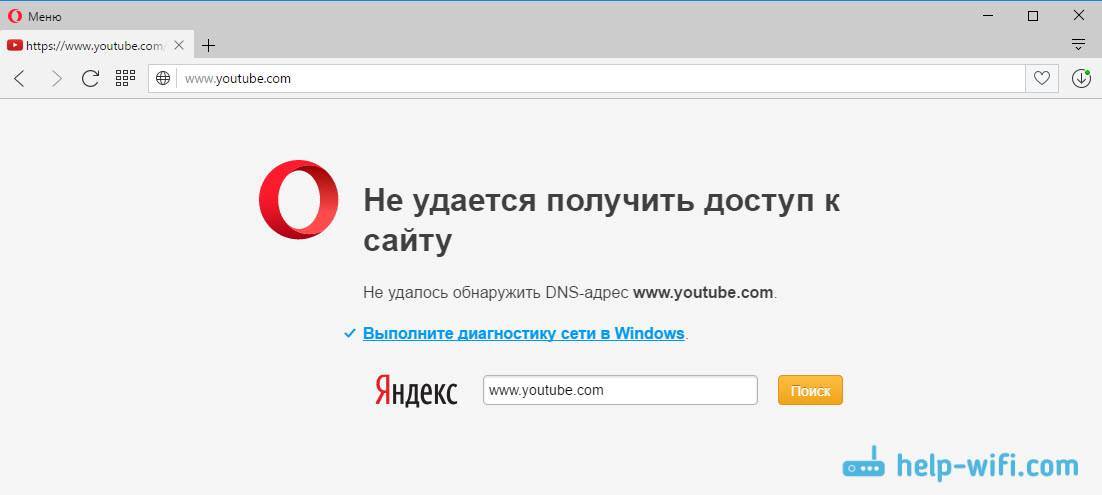This screenshot has height=495, width=1102.
Task: Open the Speed Dial grid
Action: tap(125, 79)
